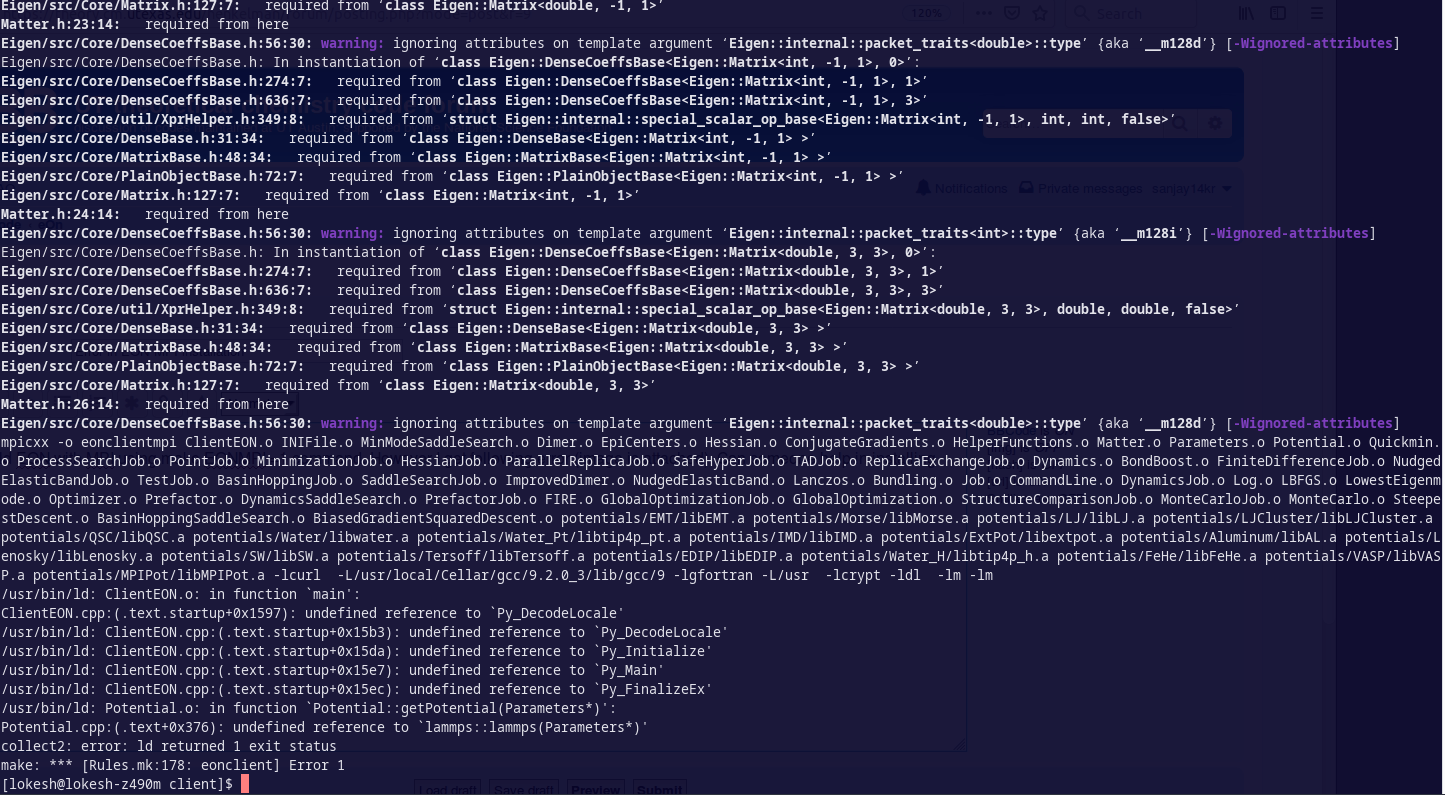
Task: Click the 'make: *** [Rules.mk:178: eonclient] Error 1' line
Action: click(x=173, y=765)
